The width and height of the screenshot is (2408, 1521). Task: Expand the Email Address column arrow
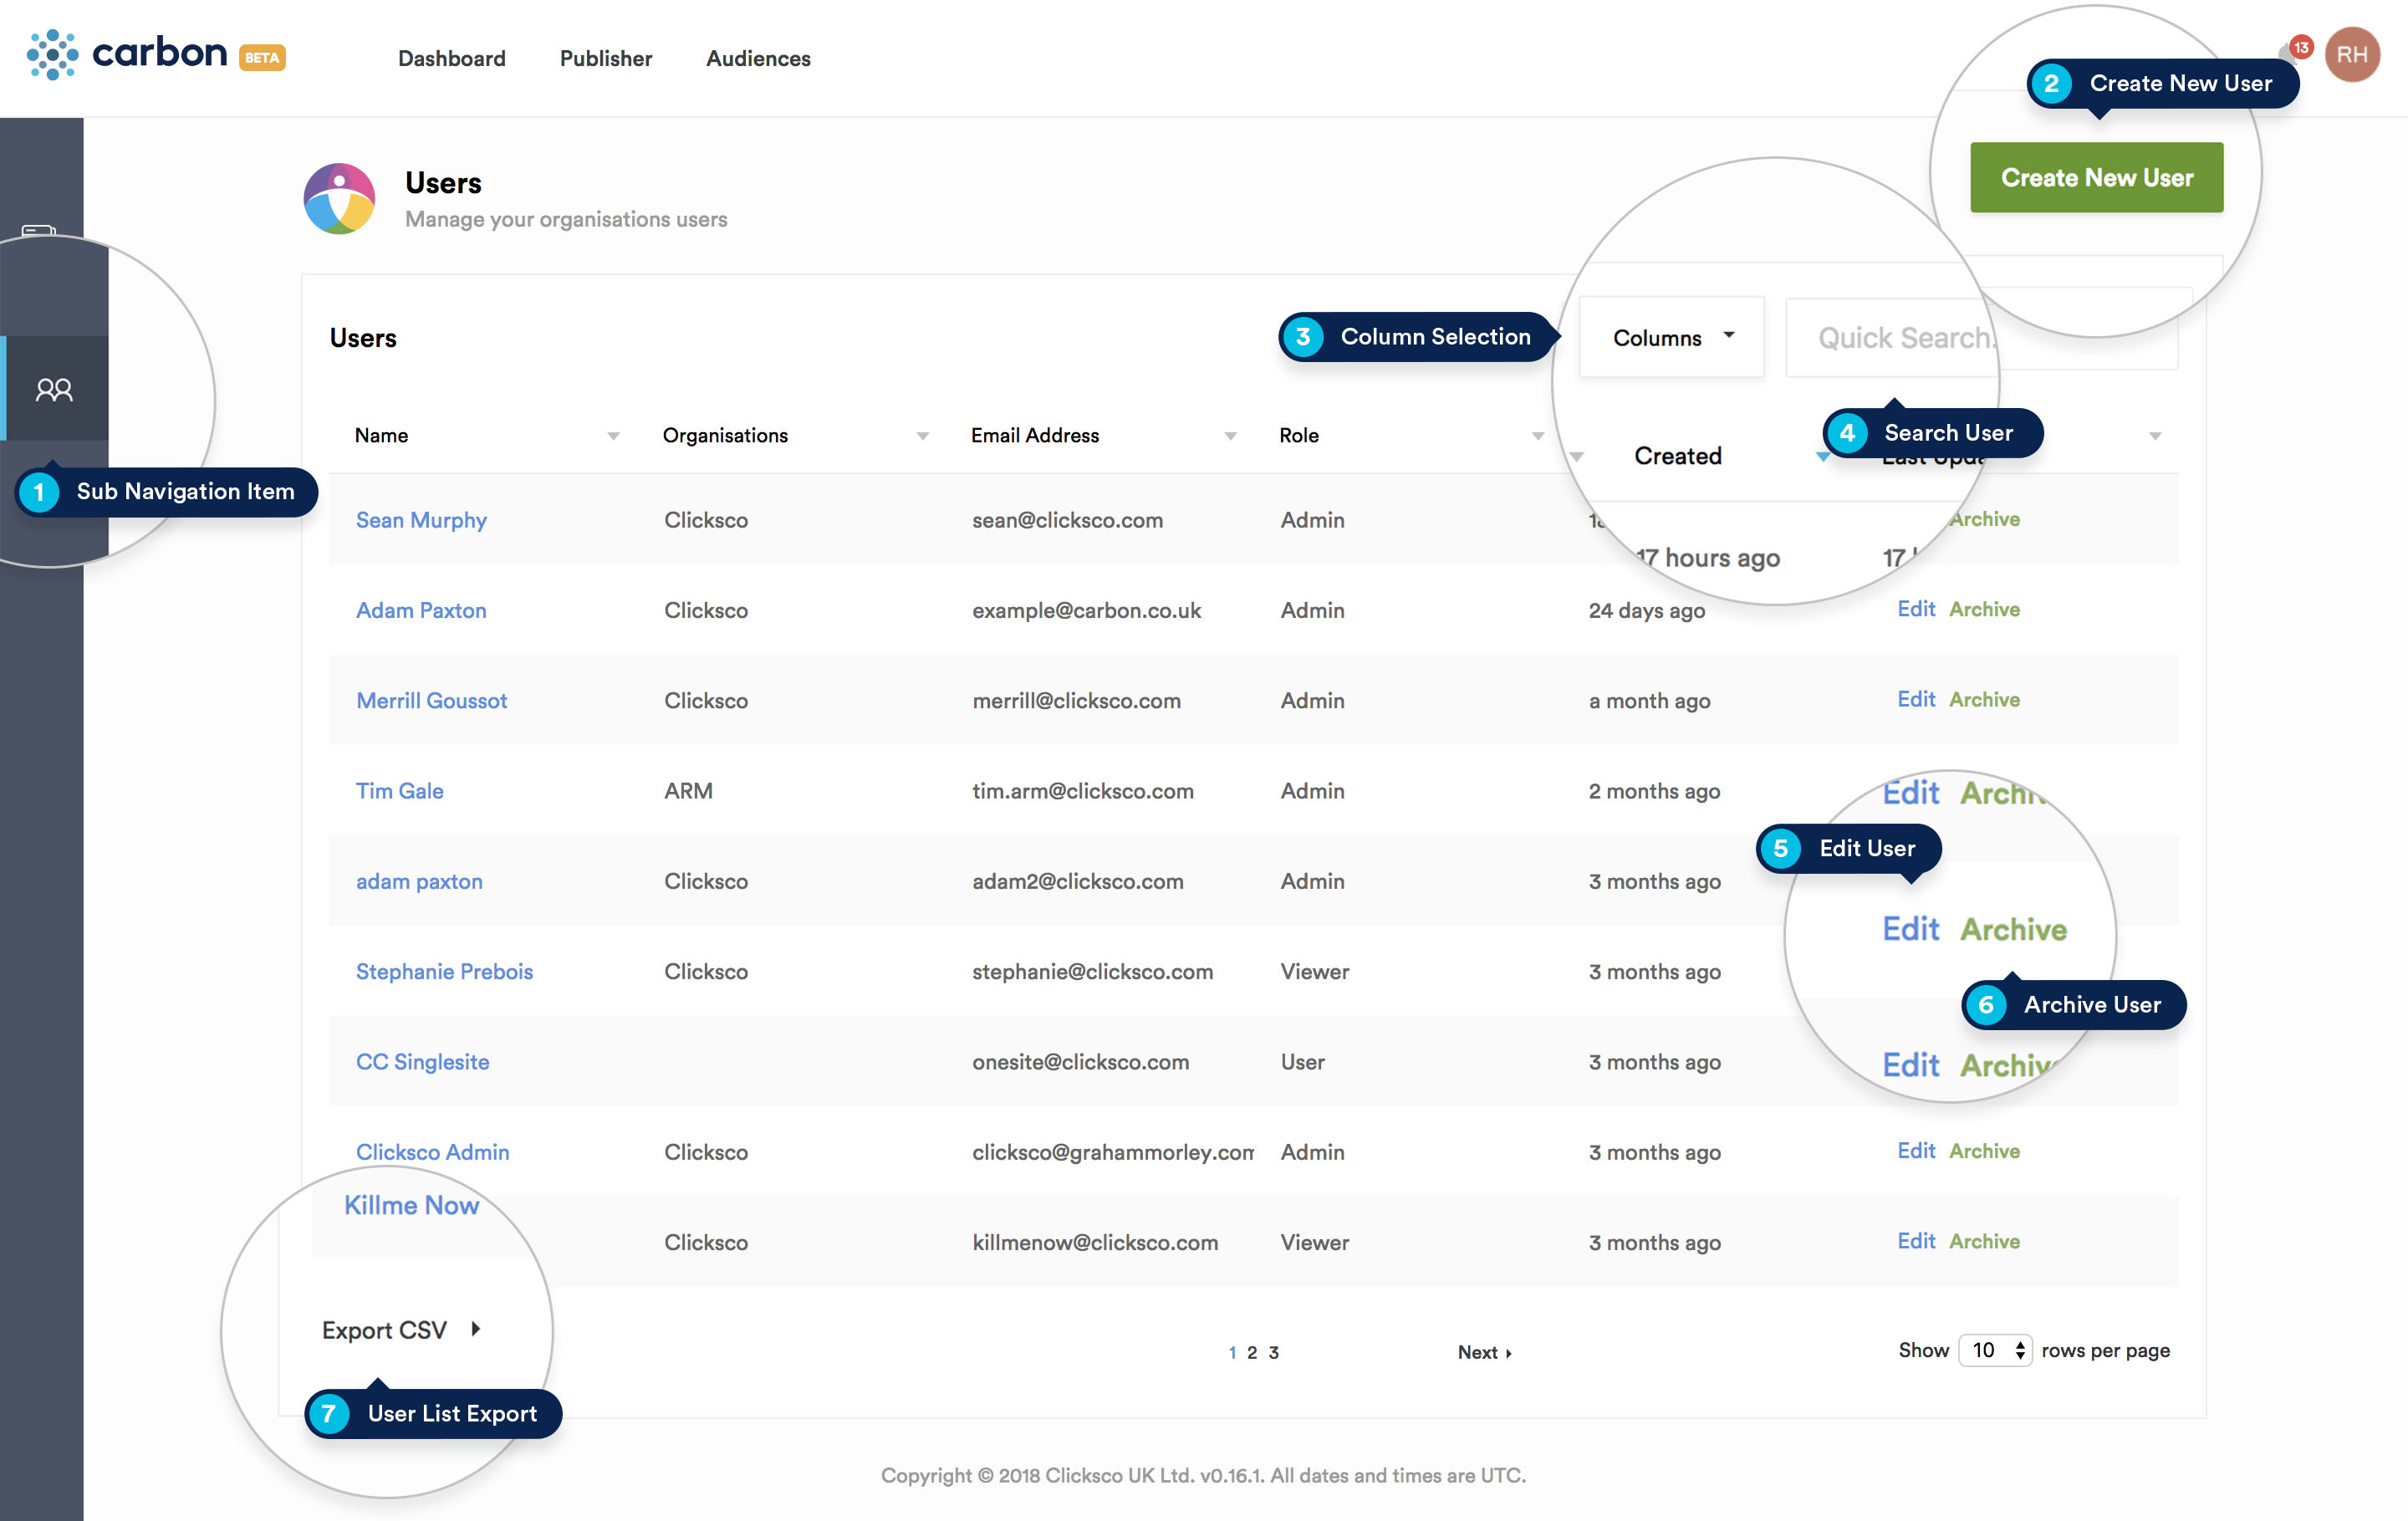1230,436
